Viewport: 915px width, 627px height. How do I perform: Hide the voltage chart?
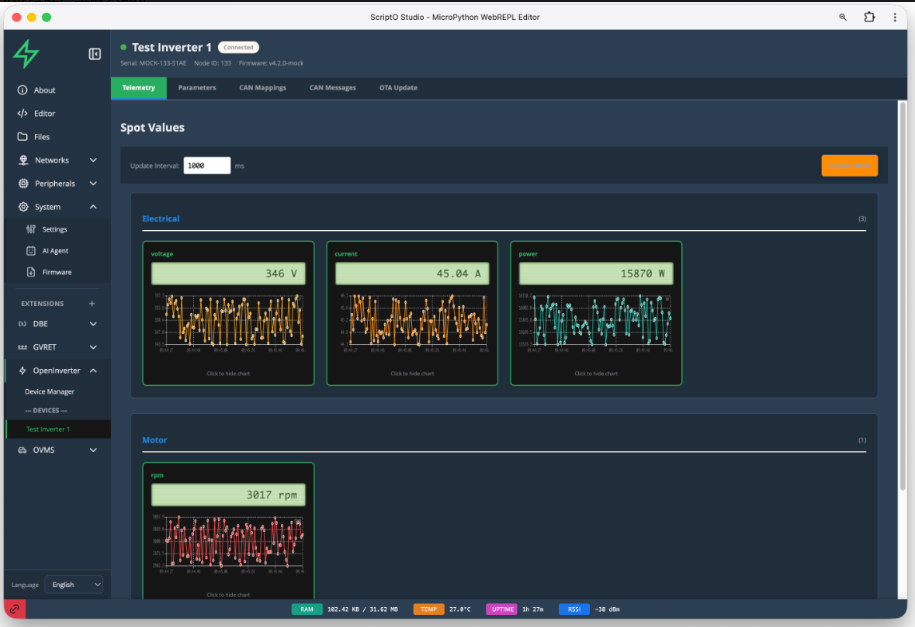(228, 373)
